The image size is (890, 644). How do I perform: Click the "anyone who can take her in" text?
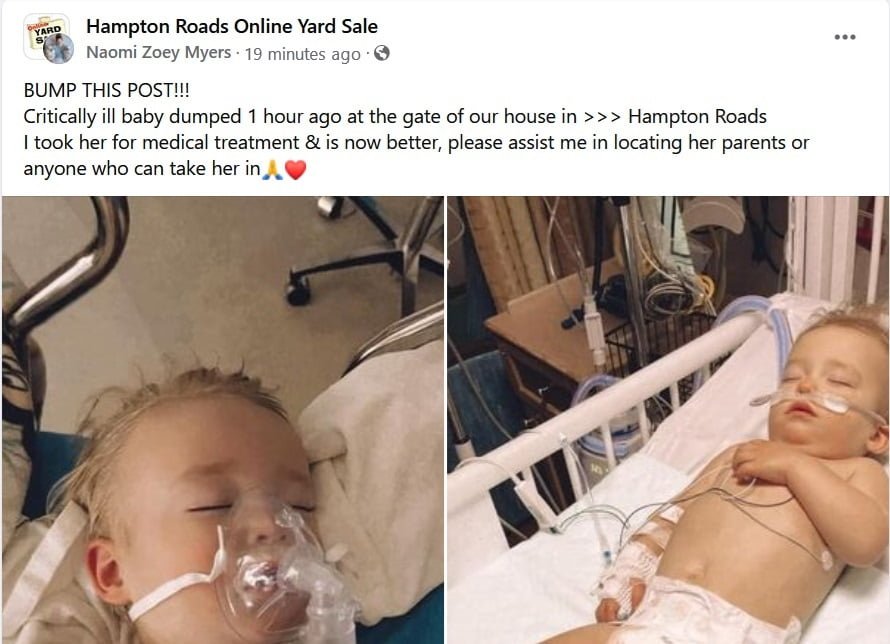click(141, 169)
